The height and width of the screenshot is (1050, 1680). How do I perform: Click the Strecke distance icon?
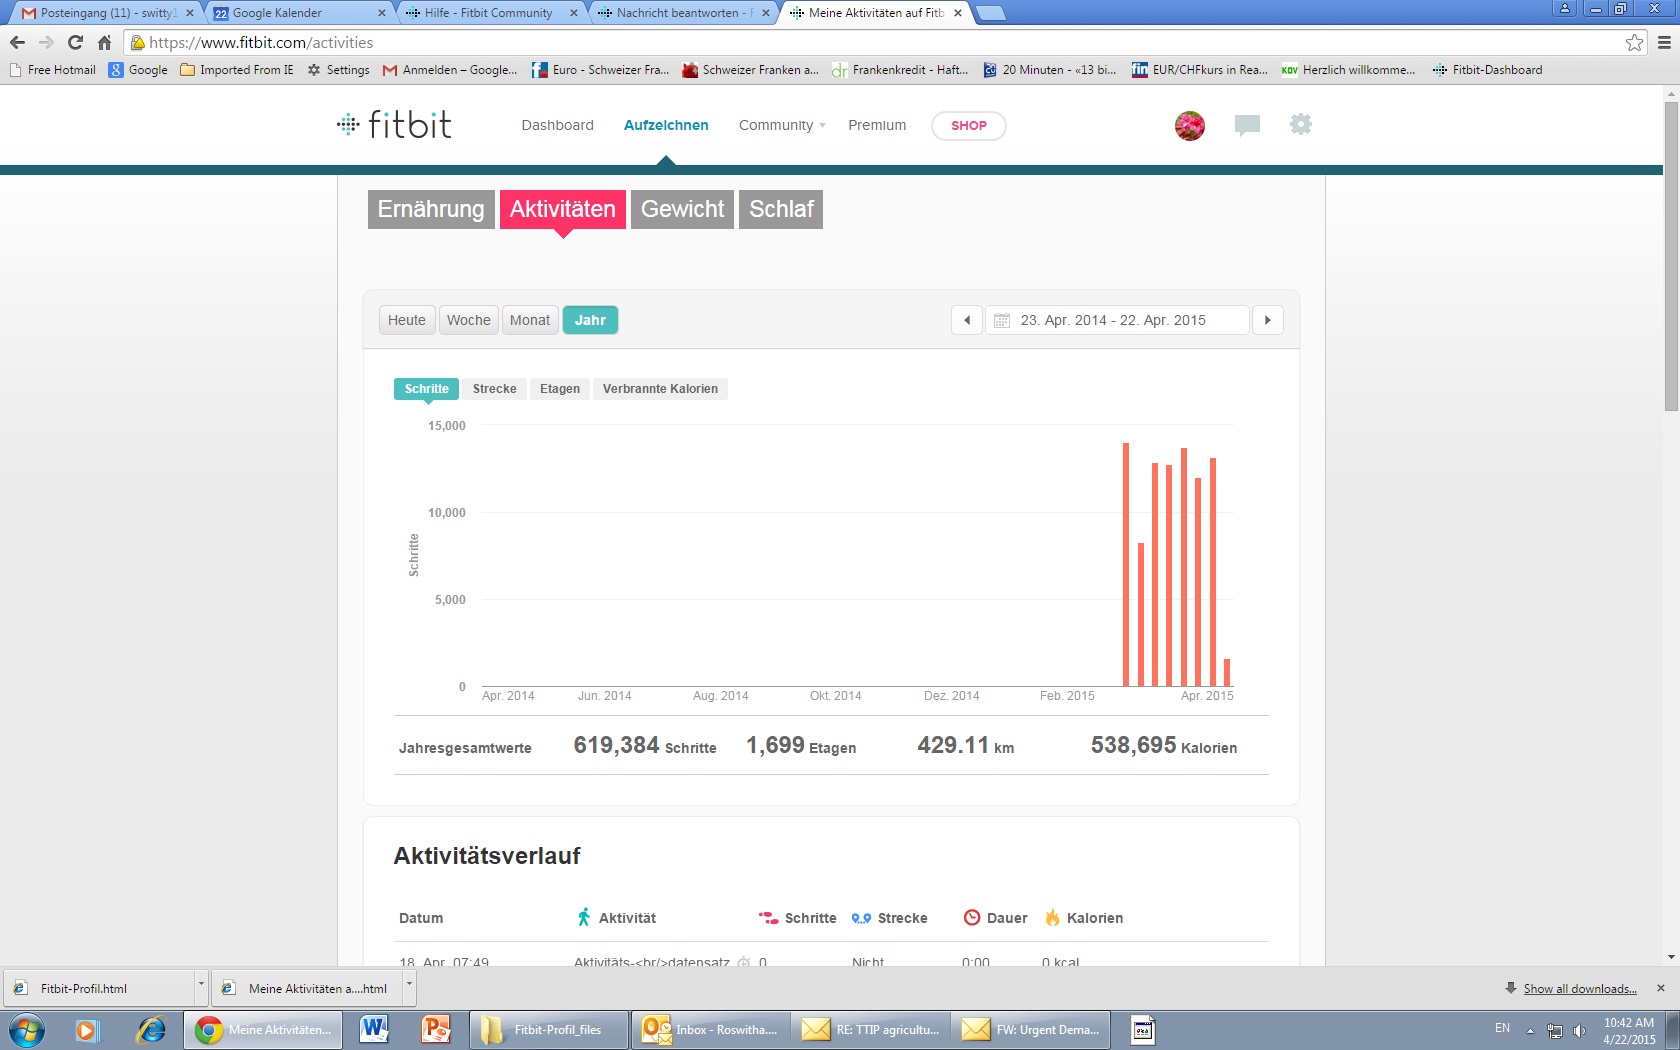tap(861, 918)
